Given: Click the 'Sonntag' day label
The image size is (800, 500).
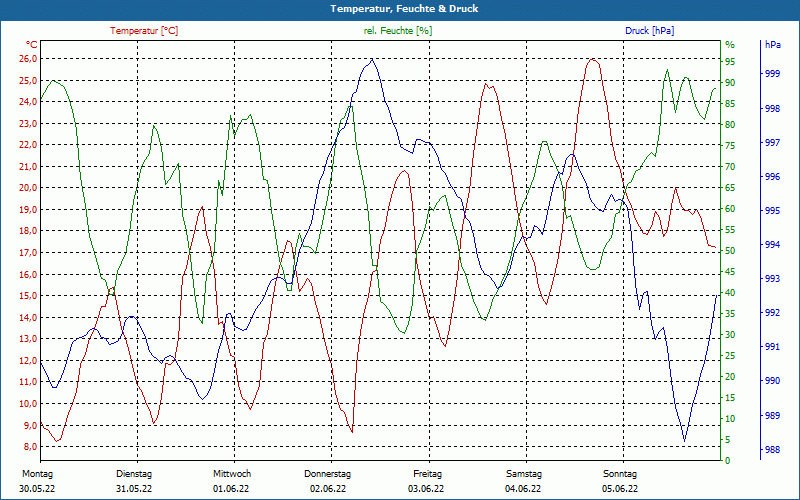Looking at the screenshot, I should click(620, 474).
